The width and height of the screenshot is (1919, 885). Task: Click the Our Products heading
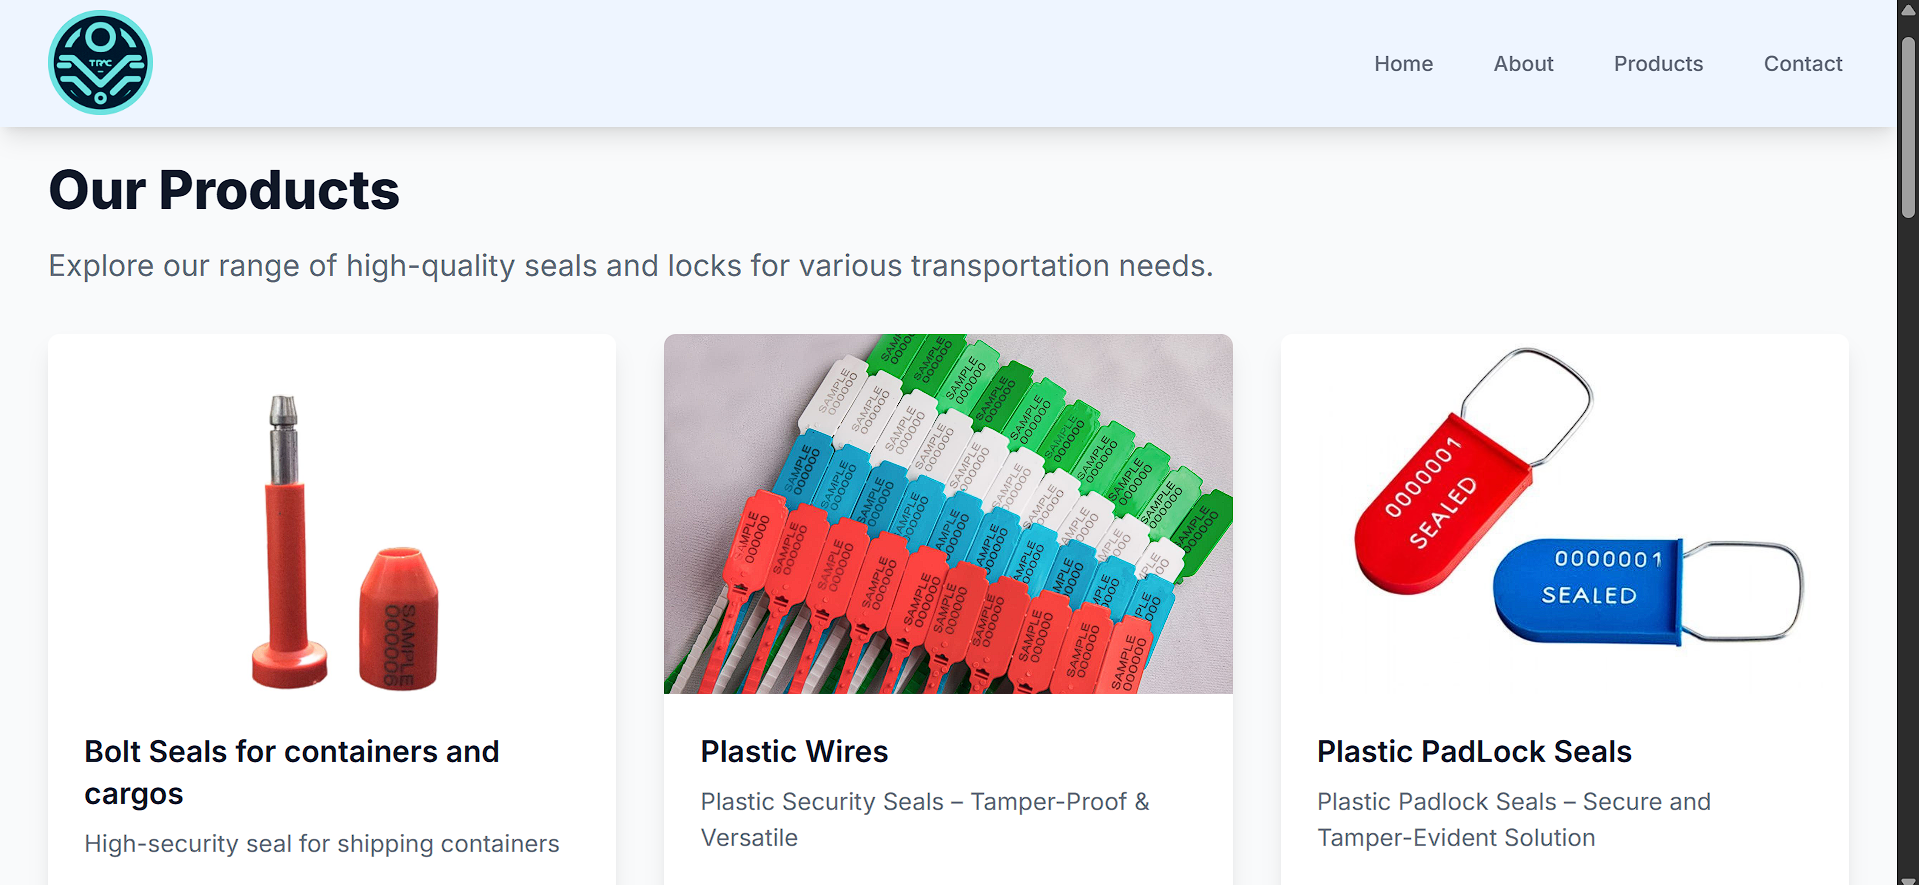(x=224, y=190)
